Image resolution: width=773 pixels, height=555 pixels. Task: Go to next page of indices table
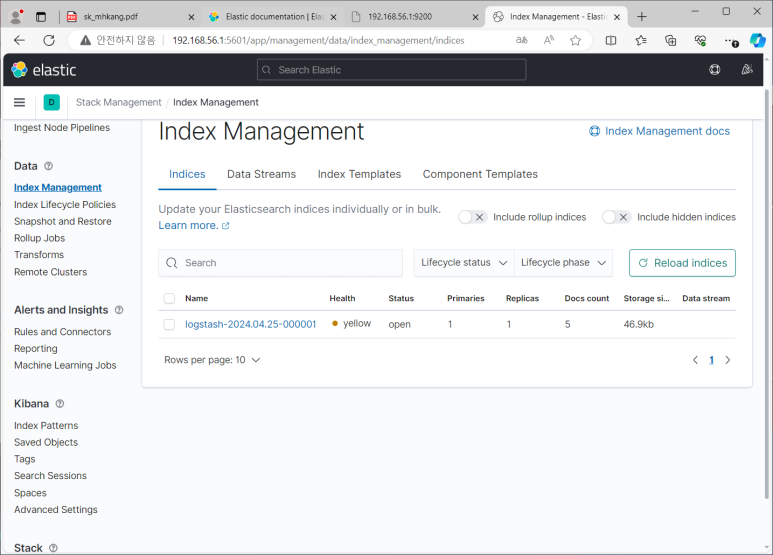pos(728,360)
